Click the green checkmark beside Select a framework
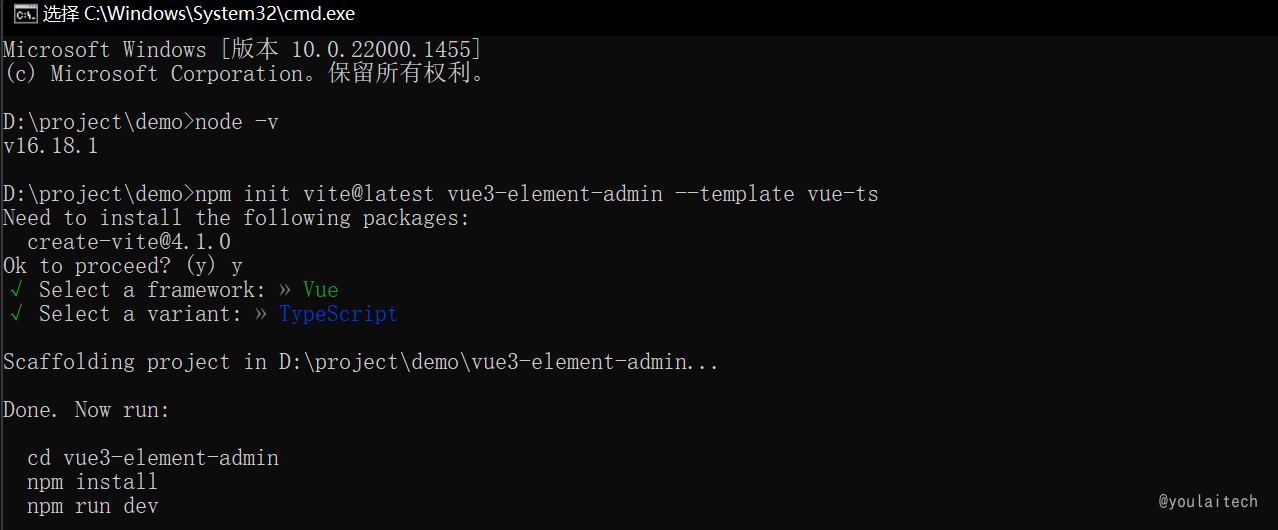Screen dimensions: 1278x530 click(15, 290)
